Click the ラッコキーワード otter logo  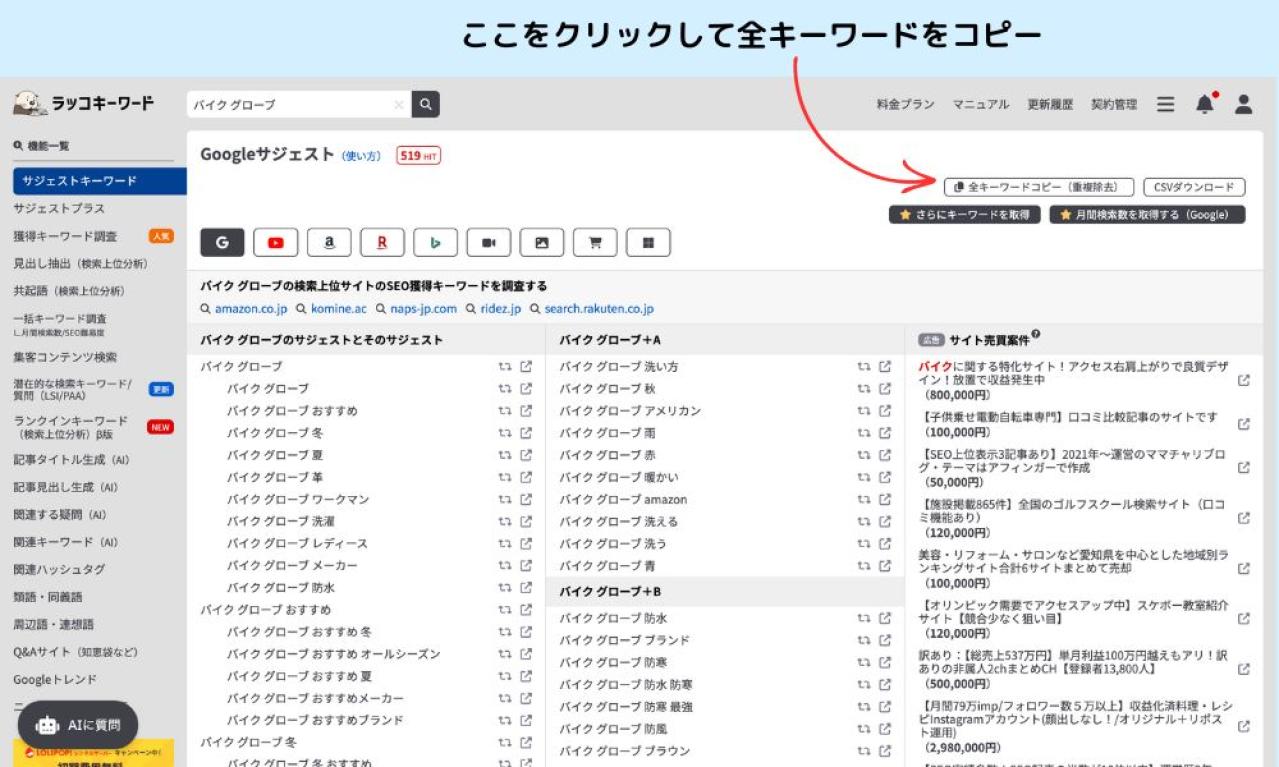tap(84, 103)
